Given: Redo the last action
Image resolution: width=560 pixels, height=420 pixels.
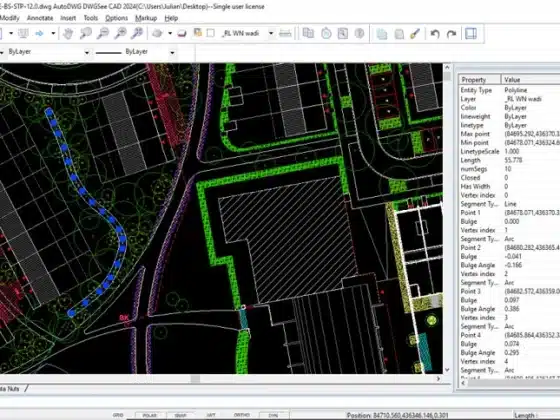Looking at the screenshot, I should 451,34.
